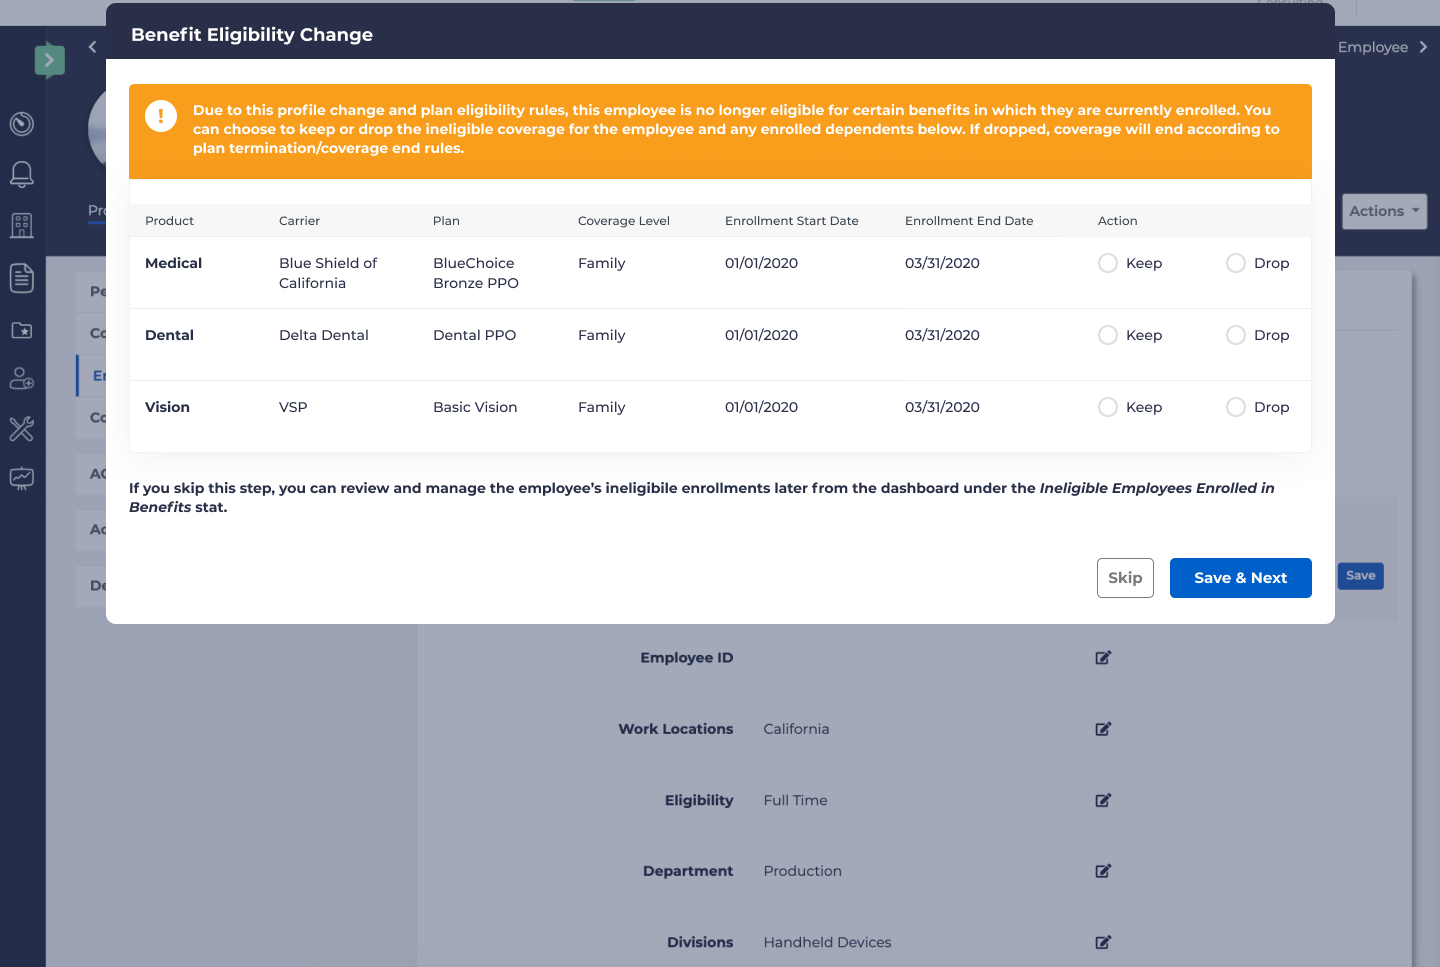This screenshot has width=1440, height=967.
Task: Click the dashboard gauge icon in sidebar
Action: pyautogui.click(x=22, y=124)
